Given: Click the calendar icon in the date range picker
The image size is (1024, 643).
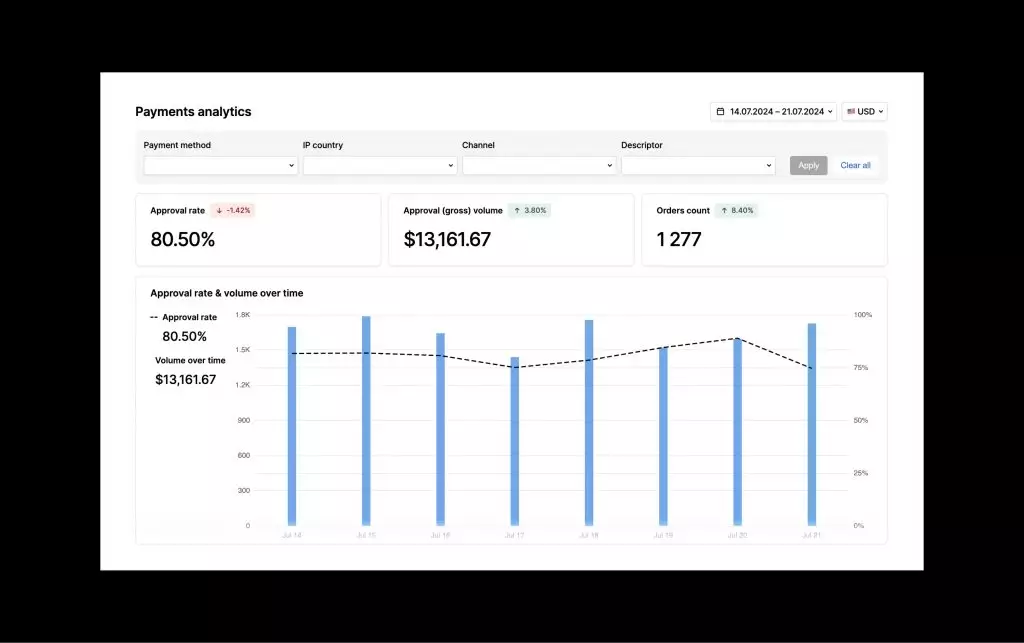Looking at the screenshot, I should (x=723, y=111).
